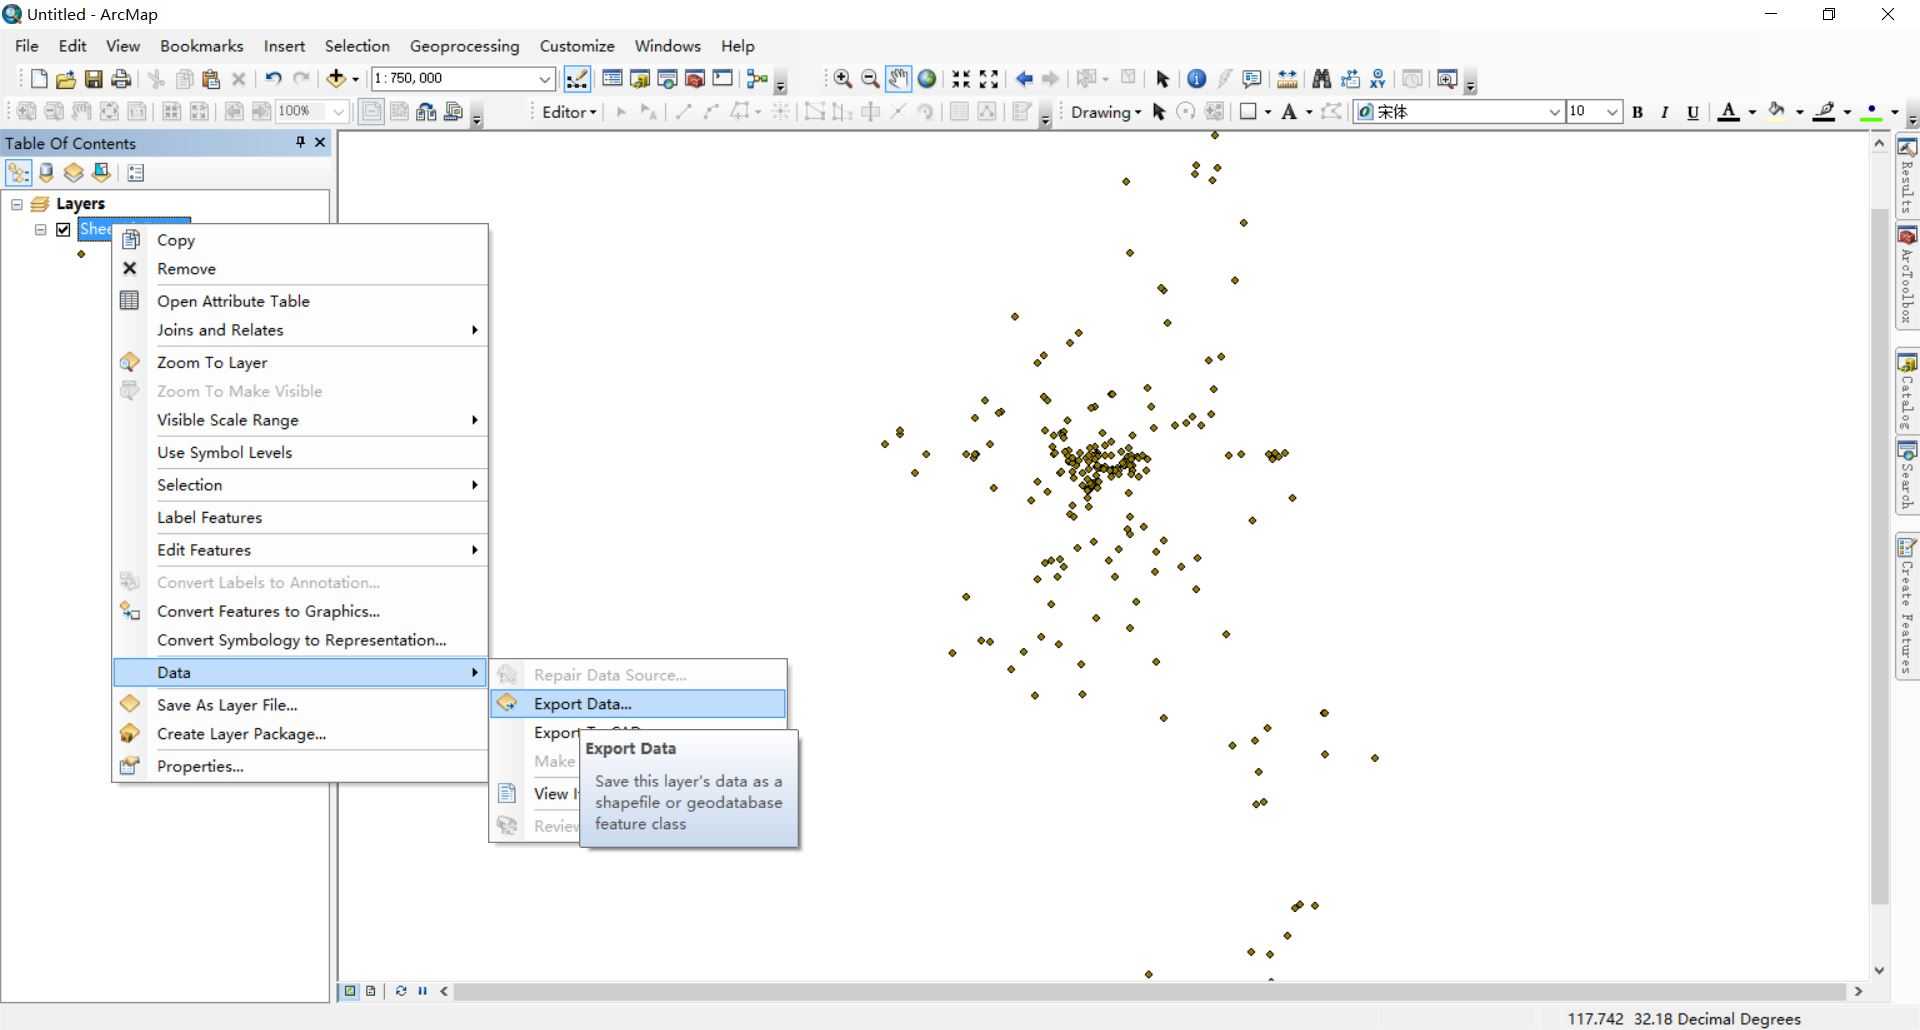This screenshot has height=1030, width=1920.
Task: Toggle italic text formatting
Action: 1665,112
